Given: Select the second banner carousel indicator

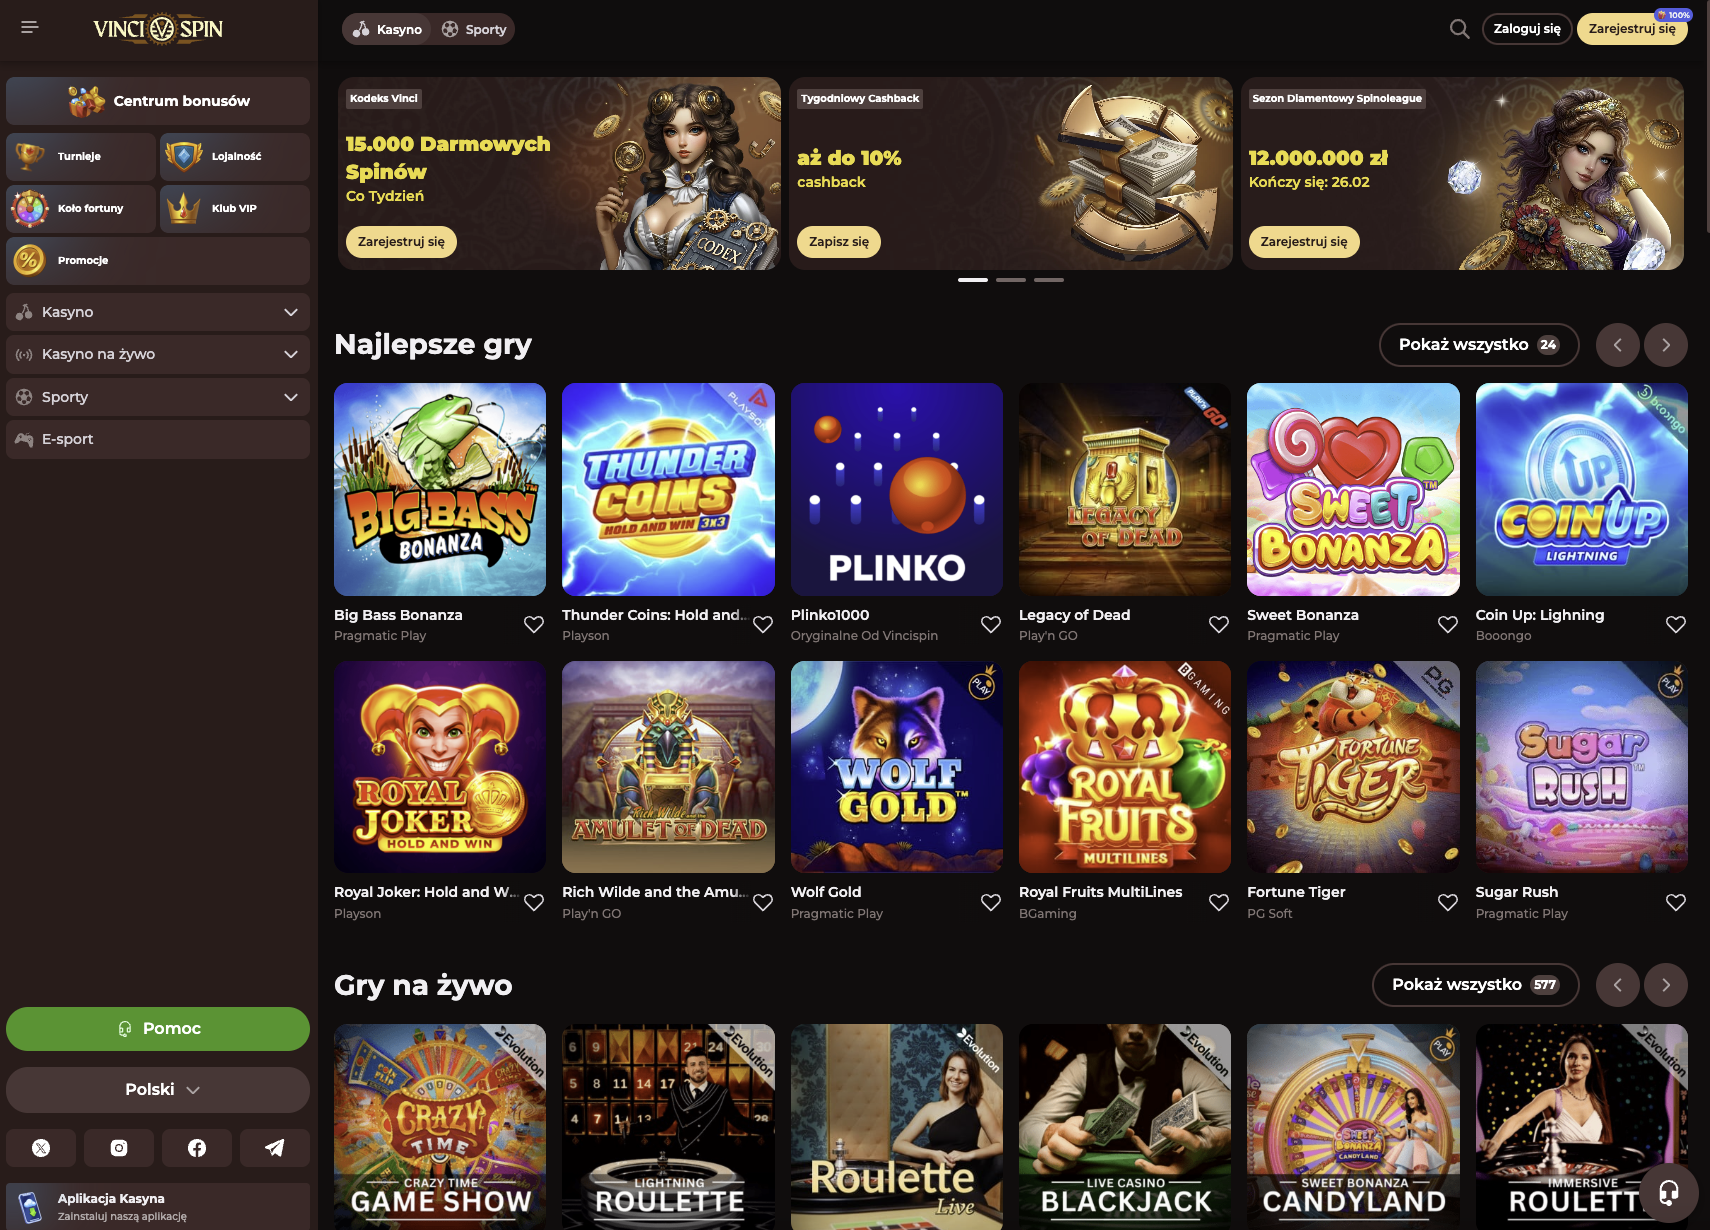Looking at the screenshot, I should [x=1011, y=280].
